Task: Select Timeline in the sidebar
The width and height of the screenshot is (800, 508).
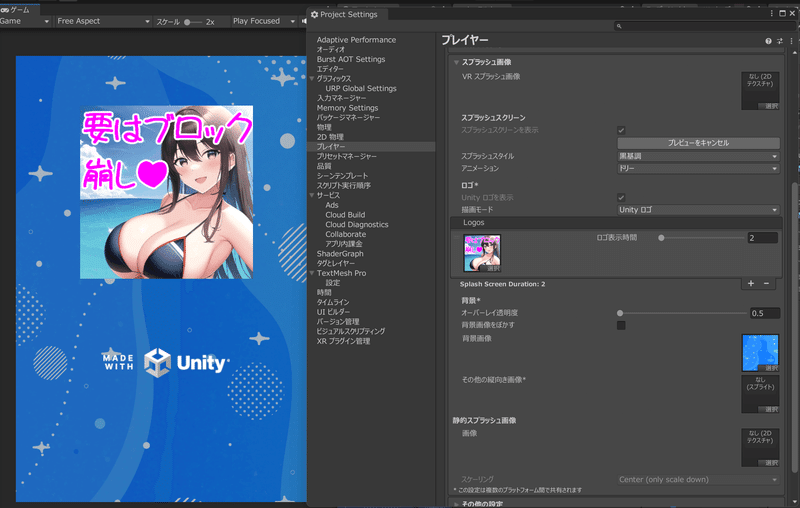Action: point(333,302)
